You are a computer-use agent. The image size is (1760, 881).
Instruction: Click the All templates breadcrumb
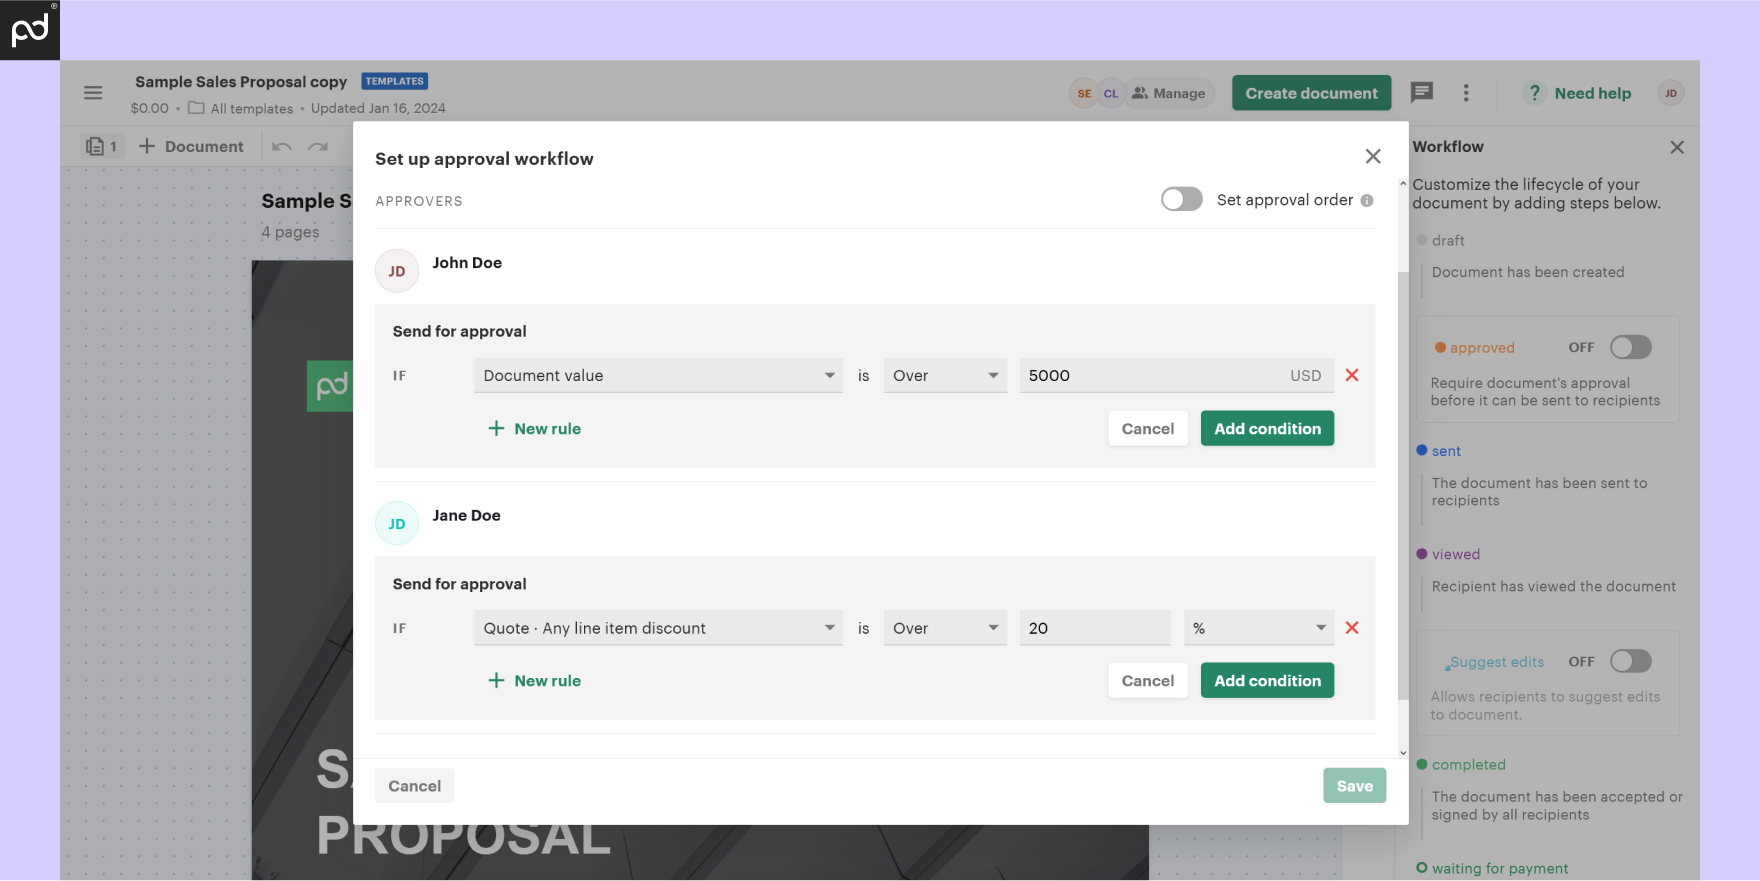tap(251, 108)
